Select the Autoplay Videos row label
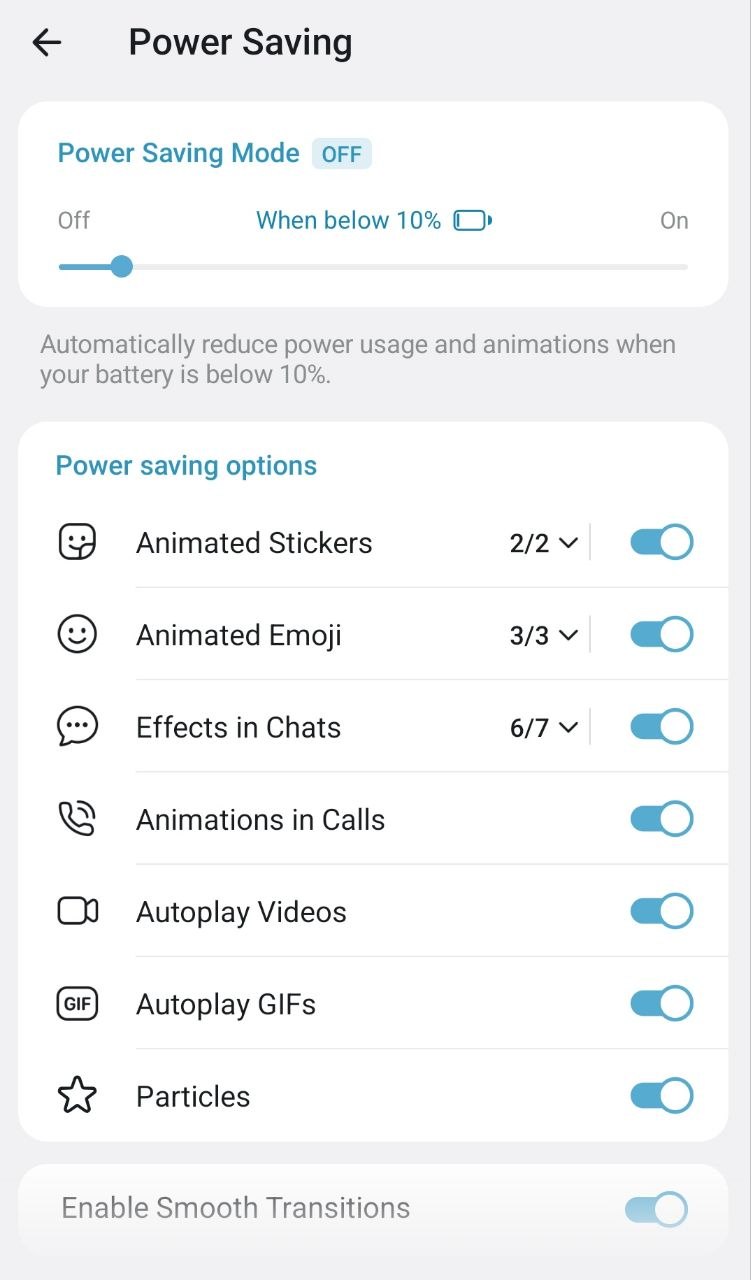Screen dimensions: 751x1280 [241, 912]
